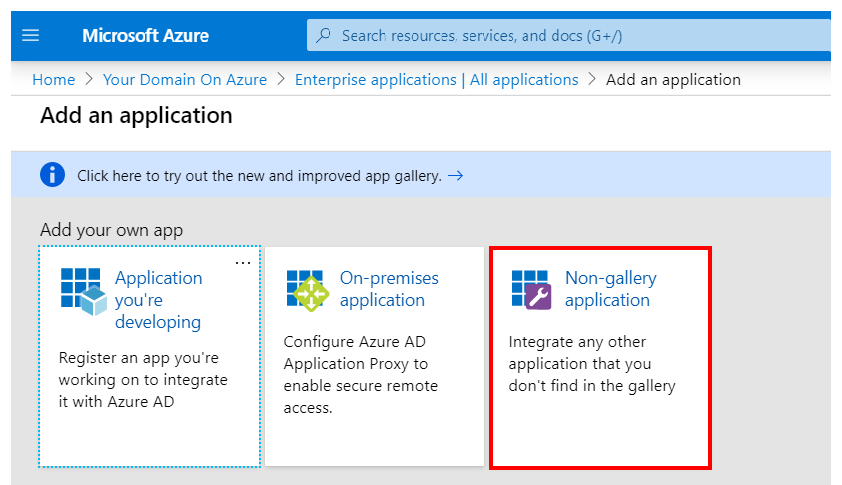Click the arrow at end of gallery banner
842x485 pixels.
tap(456, 176)
